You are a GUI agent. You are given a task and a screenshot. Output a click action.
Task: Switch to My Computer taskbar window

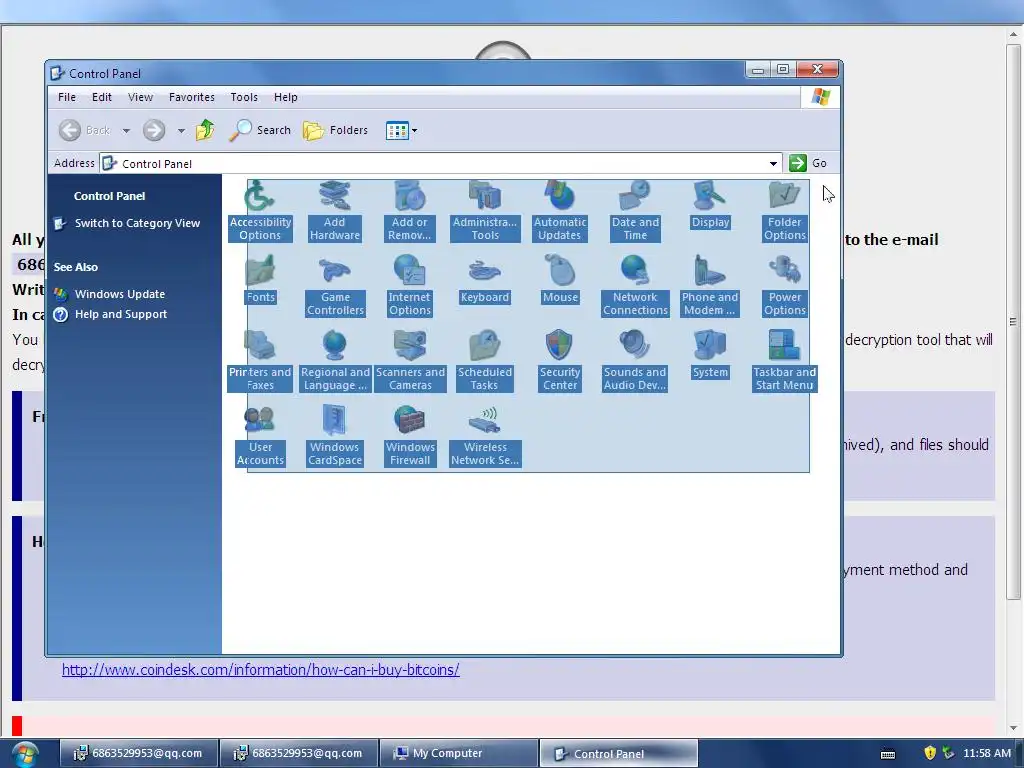point(458,754)
